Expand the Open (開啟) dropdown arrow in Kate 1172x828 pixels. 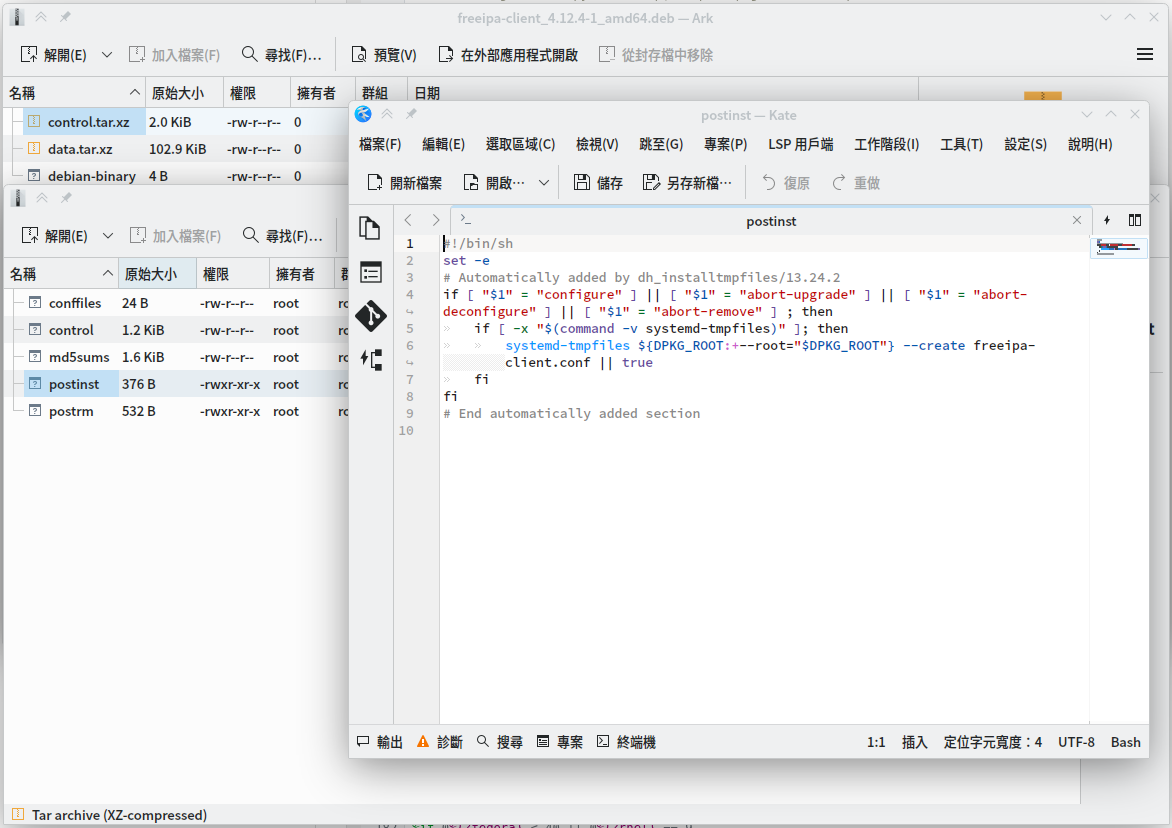tap(544, 183)
